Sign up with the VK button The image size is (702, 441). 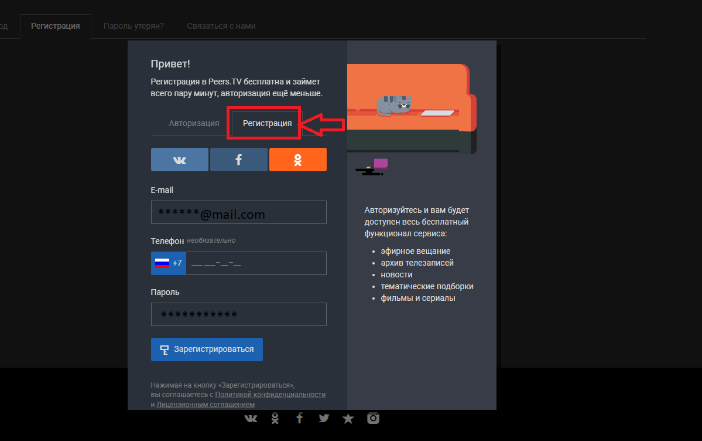(180, 159)
